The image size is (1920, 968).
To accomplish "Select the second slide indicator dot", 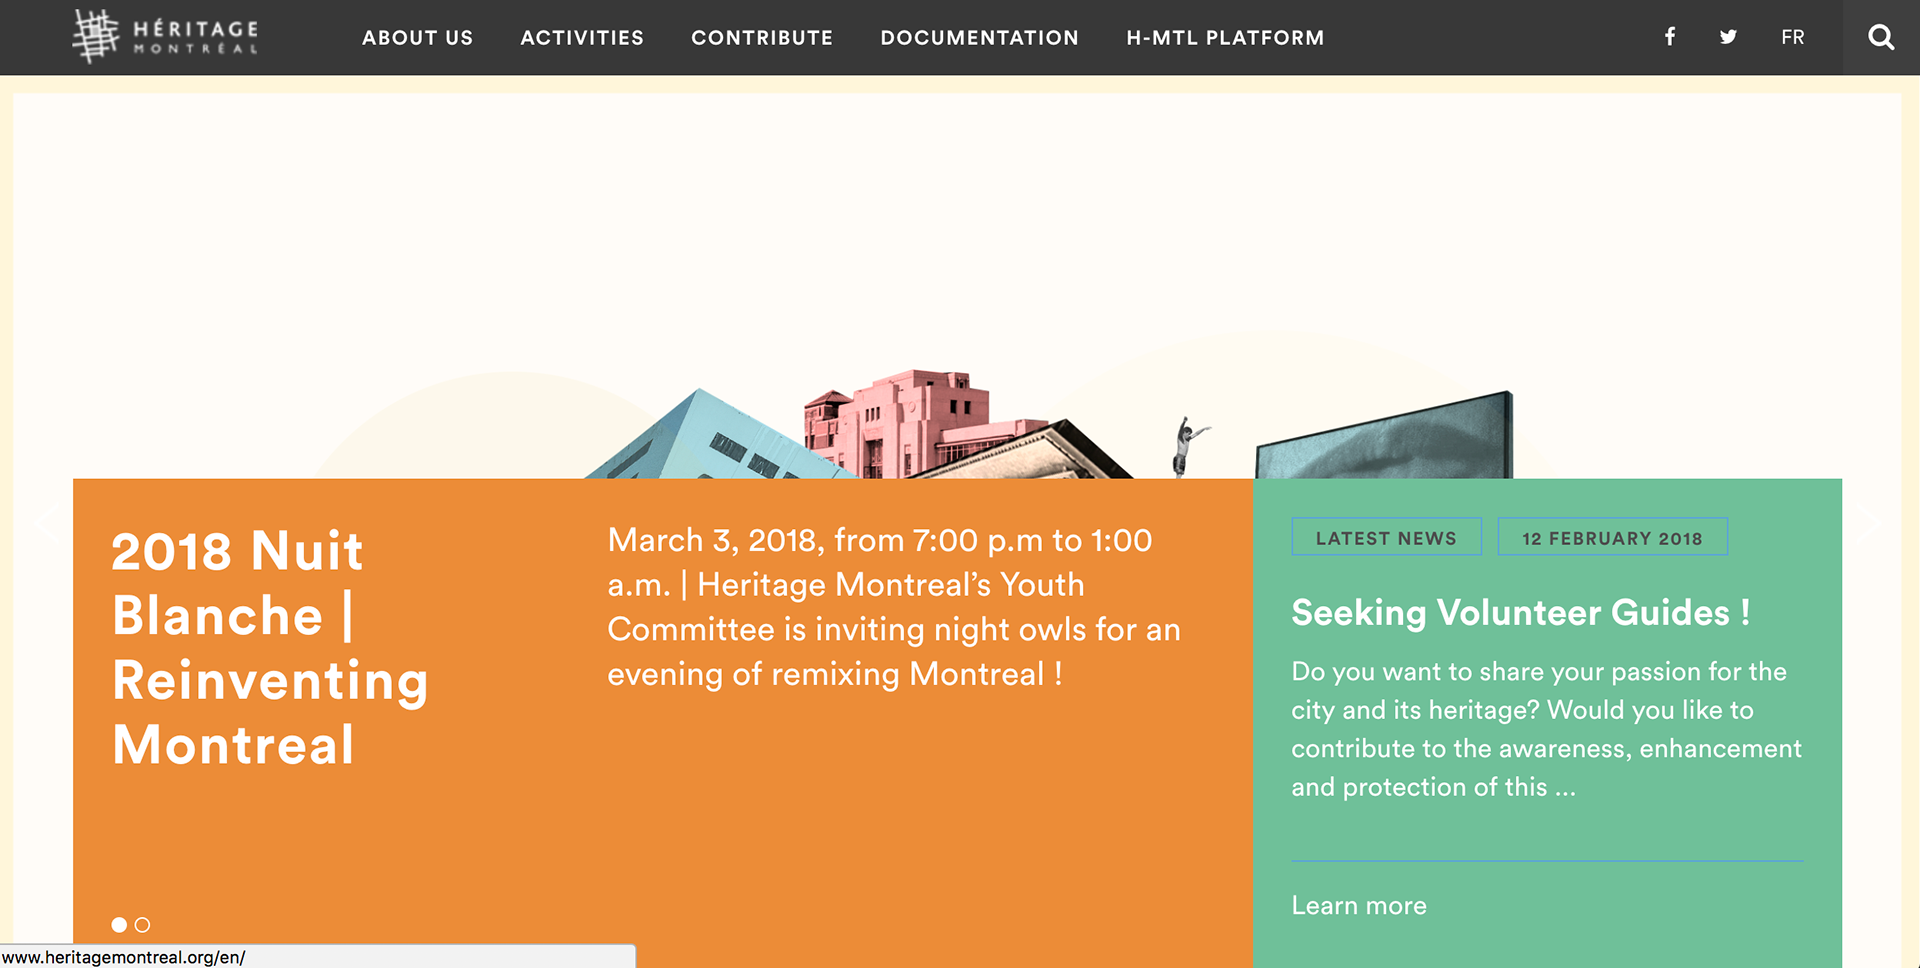I will [143, 925].
